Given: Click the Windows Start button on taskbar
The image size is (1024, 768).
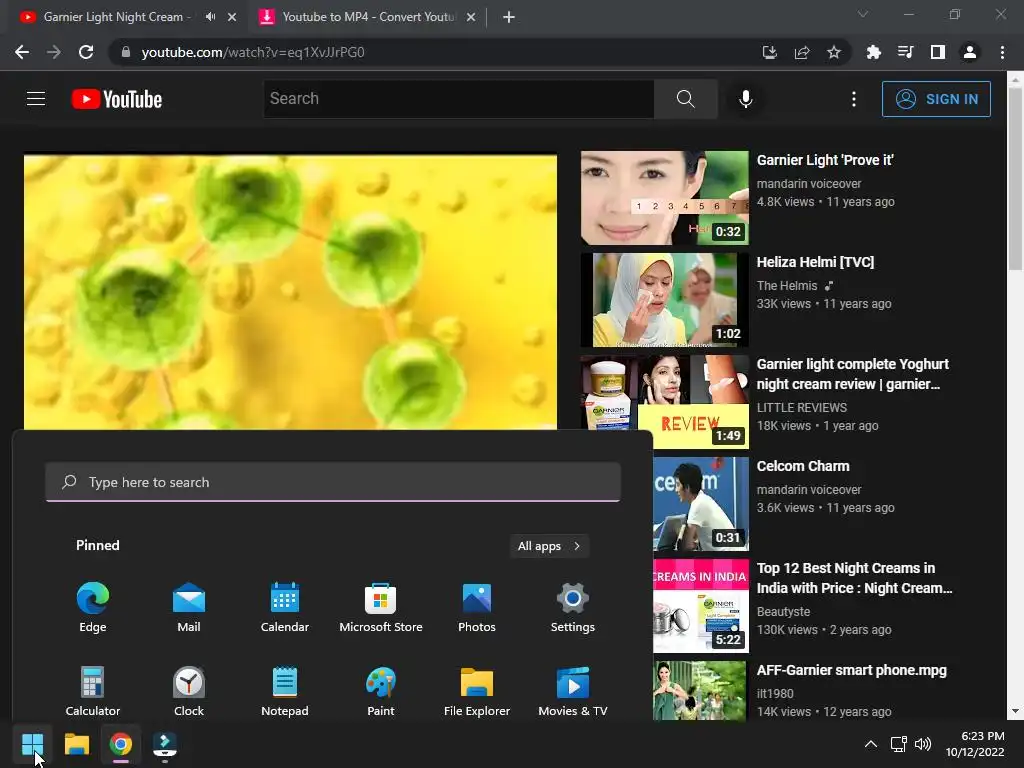Looking at the screenshot, I should (x=33, y=744).
